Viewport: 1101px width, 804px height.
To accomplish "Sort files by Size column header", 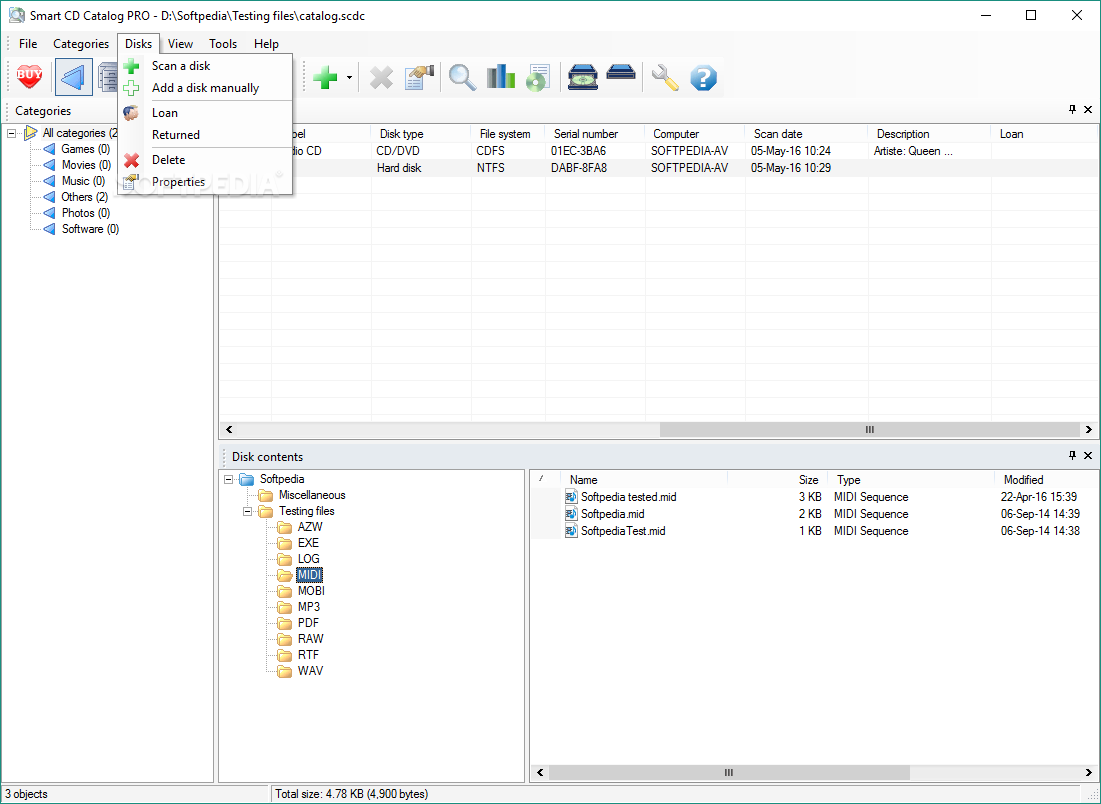I will pos(778,480).
